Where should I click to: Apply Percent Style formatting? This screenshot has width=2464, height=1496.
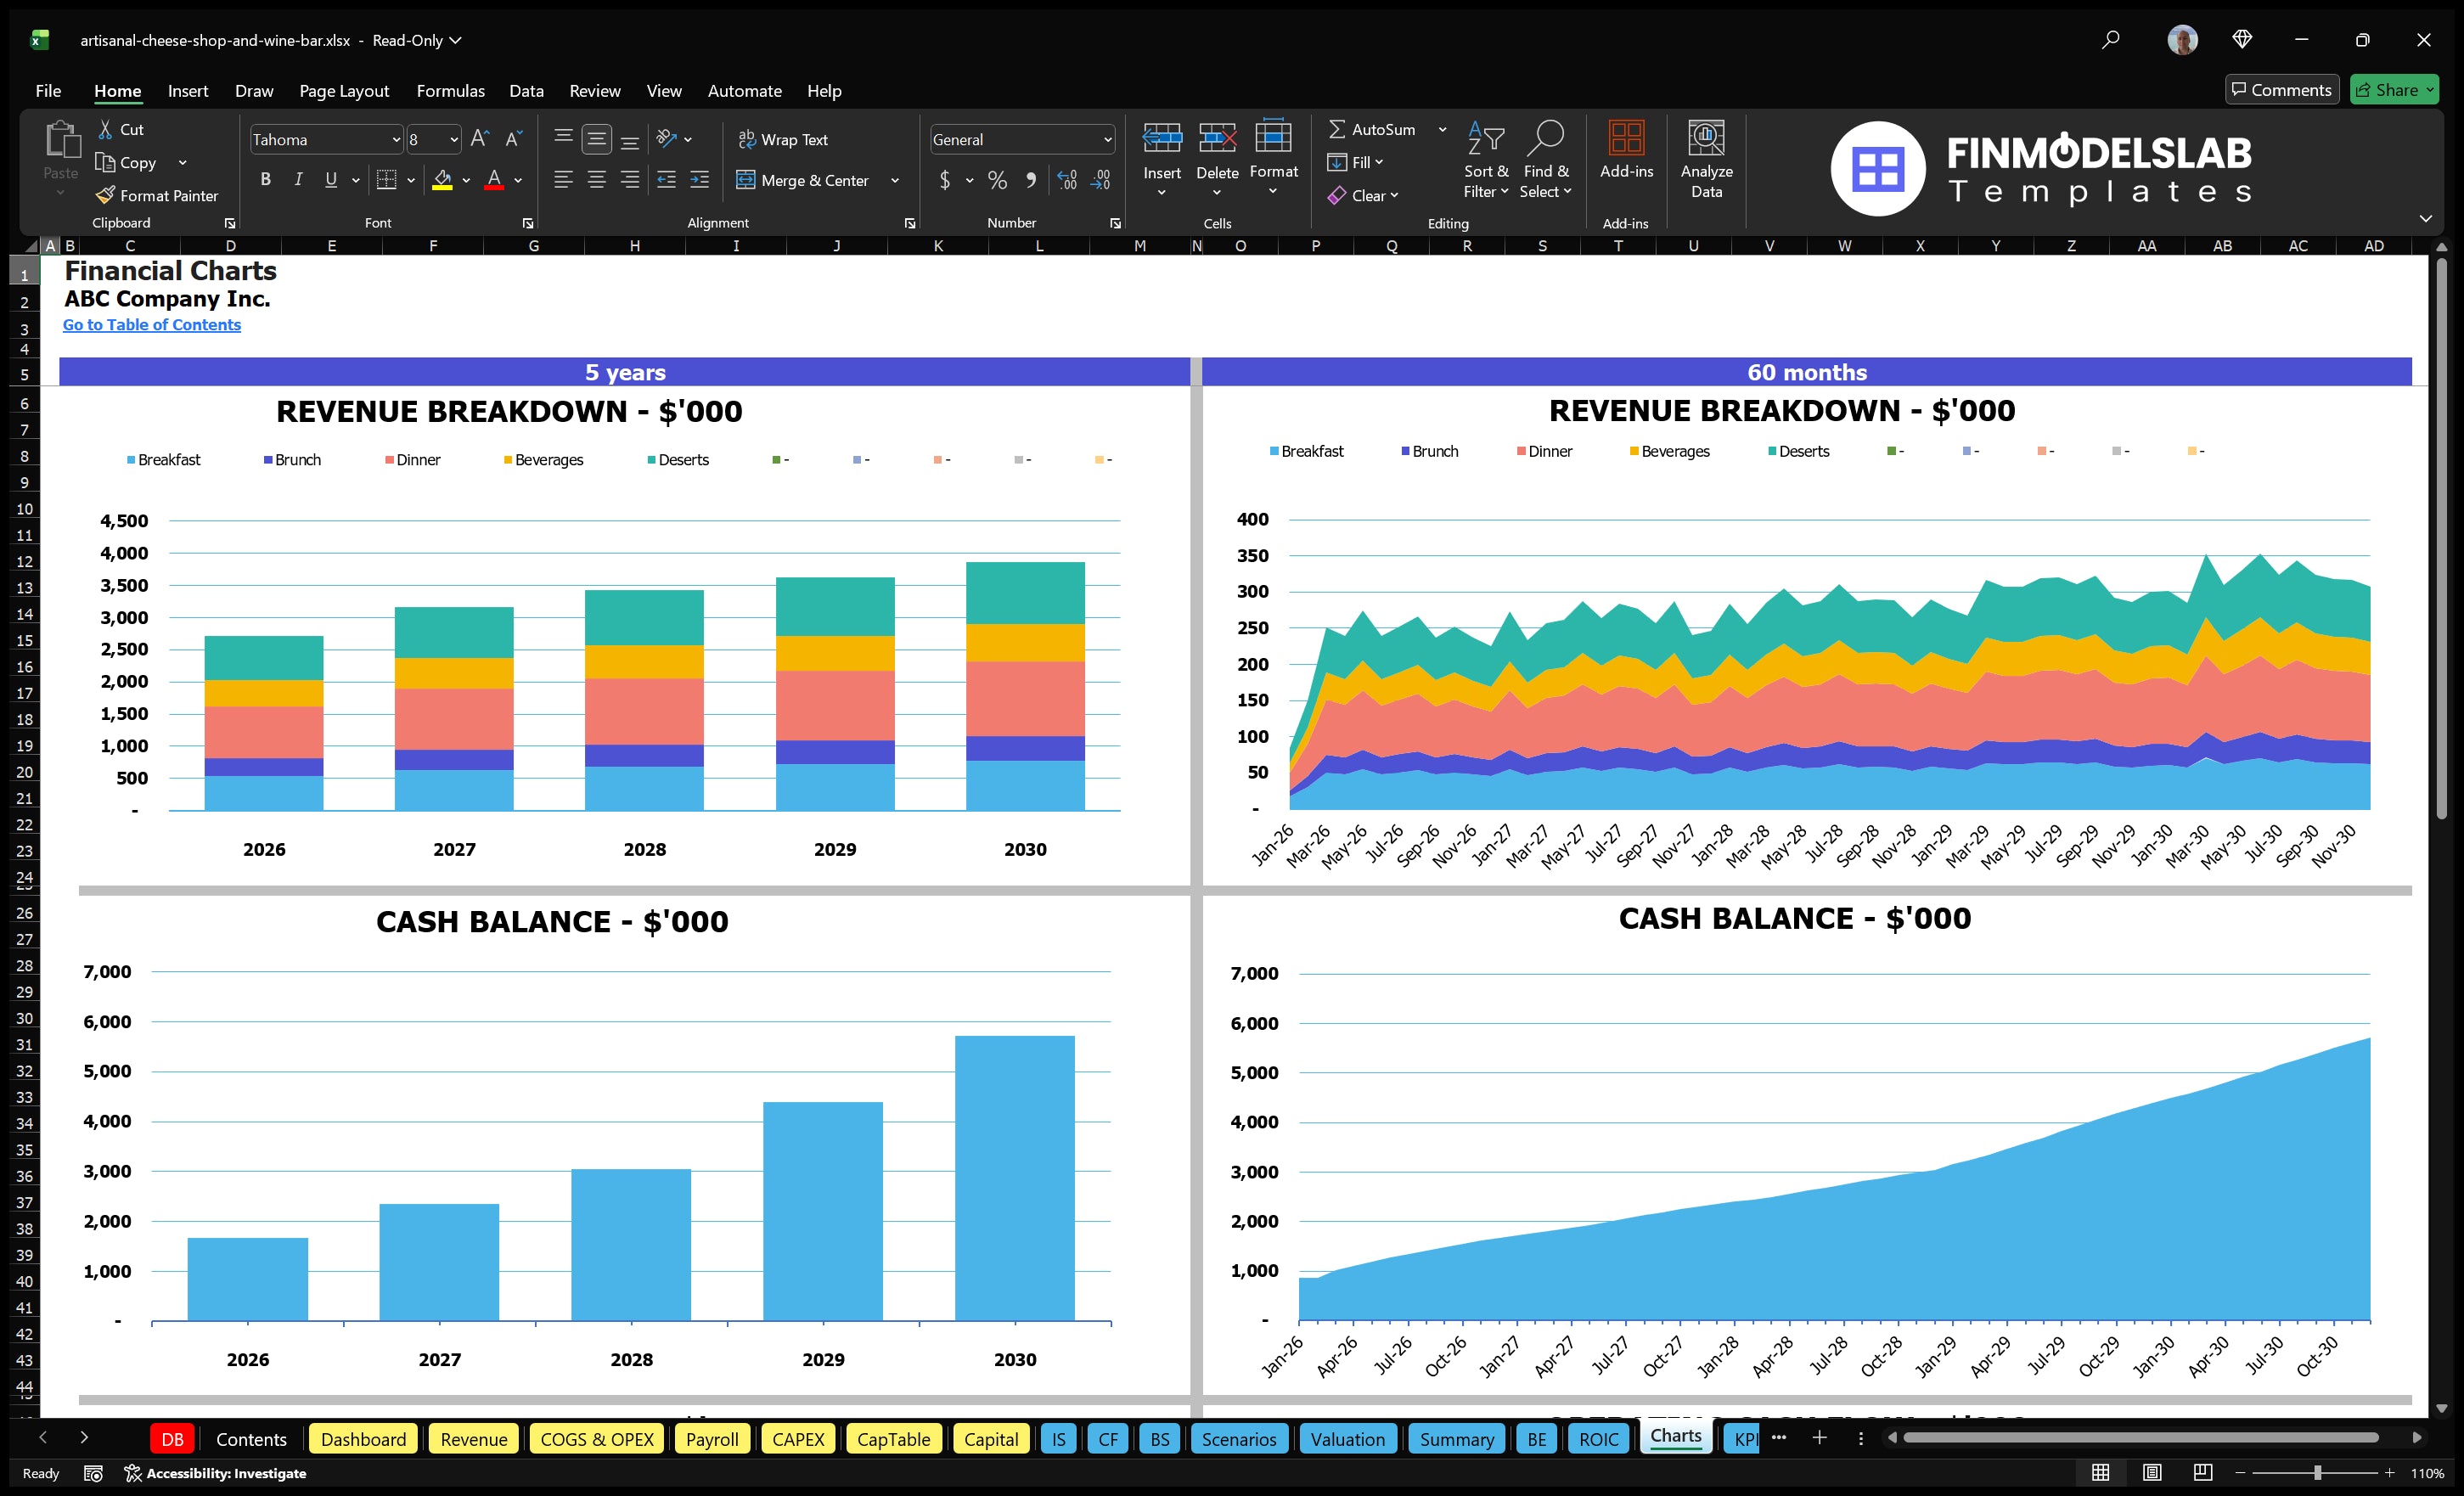click(997, 180)
